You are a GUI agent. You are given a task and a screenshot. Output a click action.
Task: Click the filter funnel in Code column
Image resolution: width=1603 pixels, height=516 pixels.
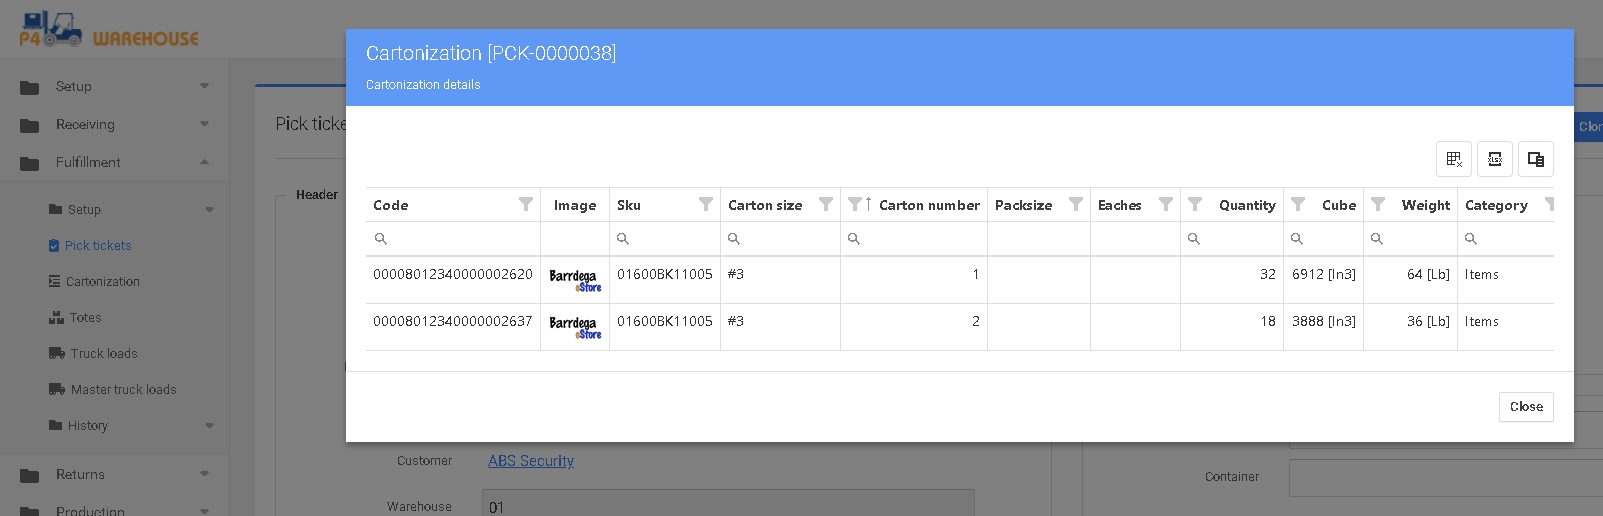526,204
